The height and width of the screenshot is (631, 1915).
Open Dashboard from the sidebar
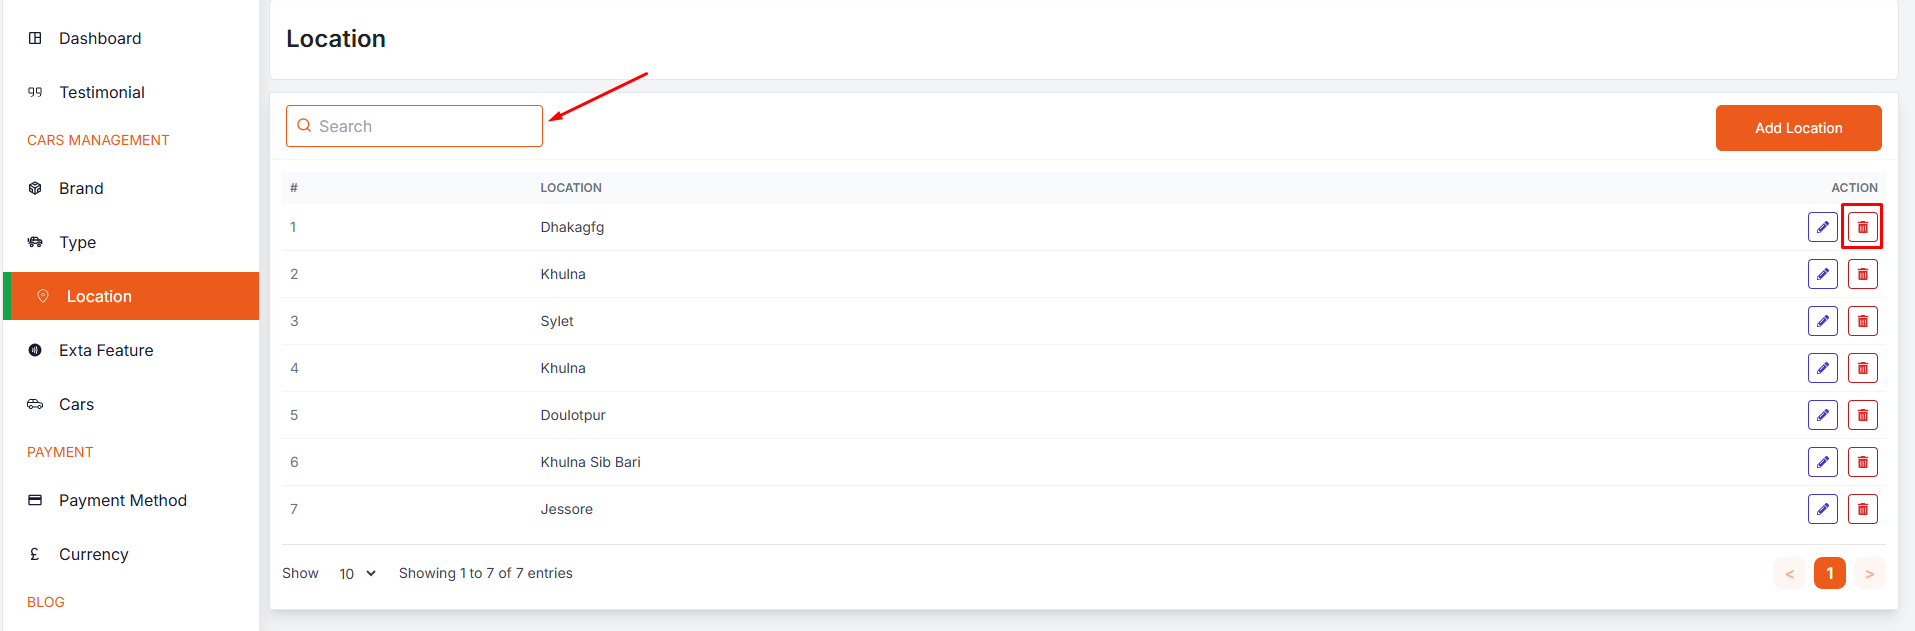100,38
